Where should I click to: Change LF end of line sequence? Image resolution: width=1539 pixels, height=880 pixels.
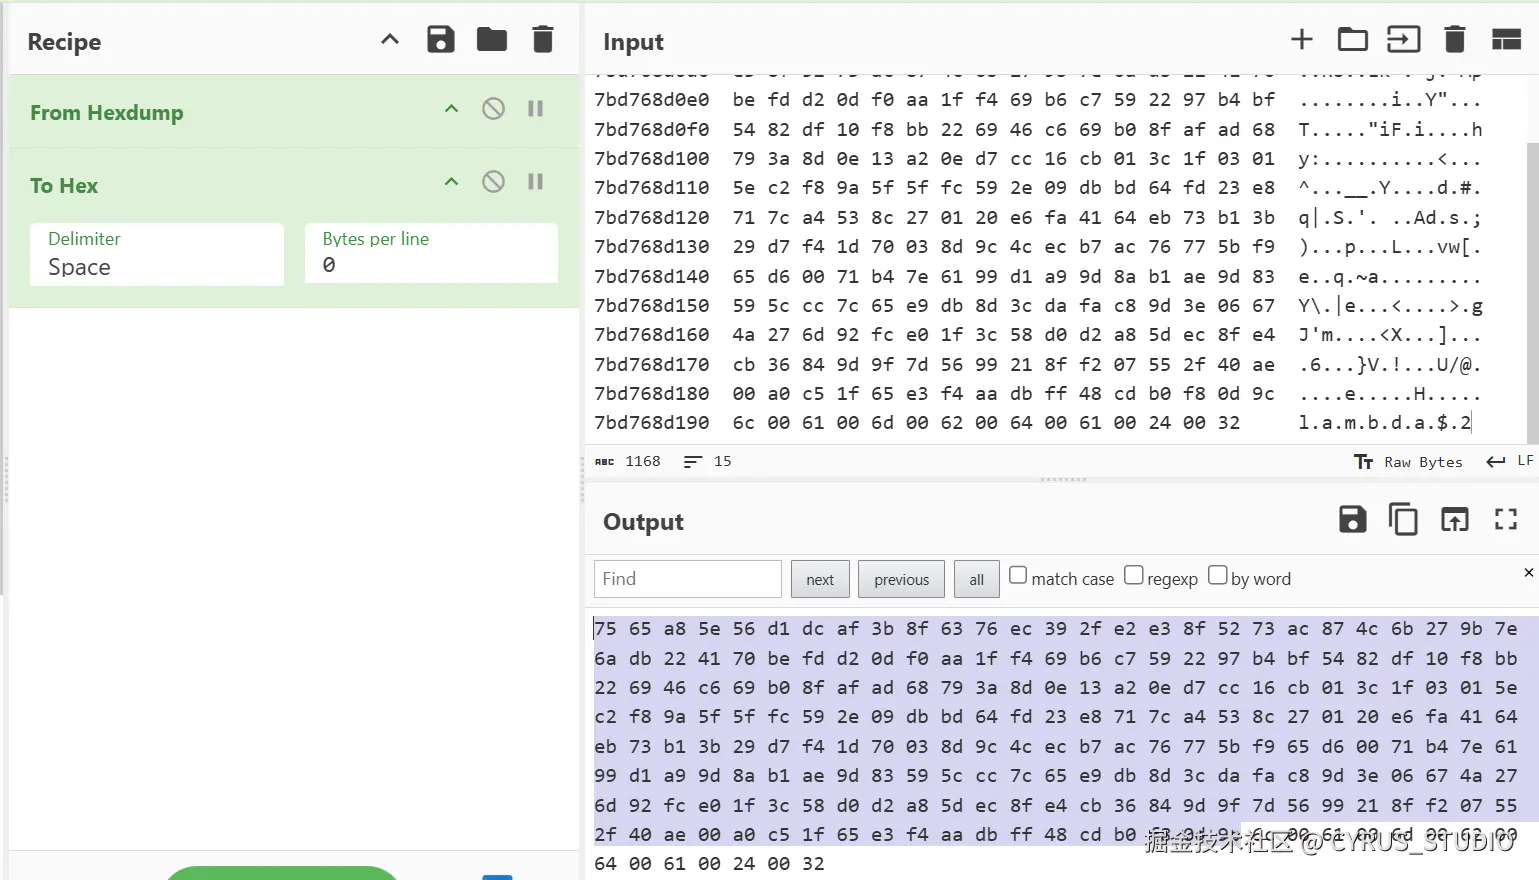coord(1510,461)
